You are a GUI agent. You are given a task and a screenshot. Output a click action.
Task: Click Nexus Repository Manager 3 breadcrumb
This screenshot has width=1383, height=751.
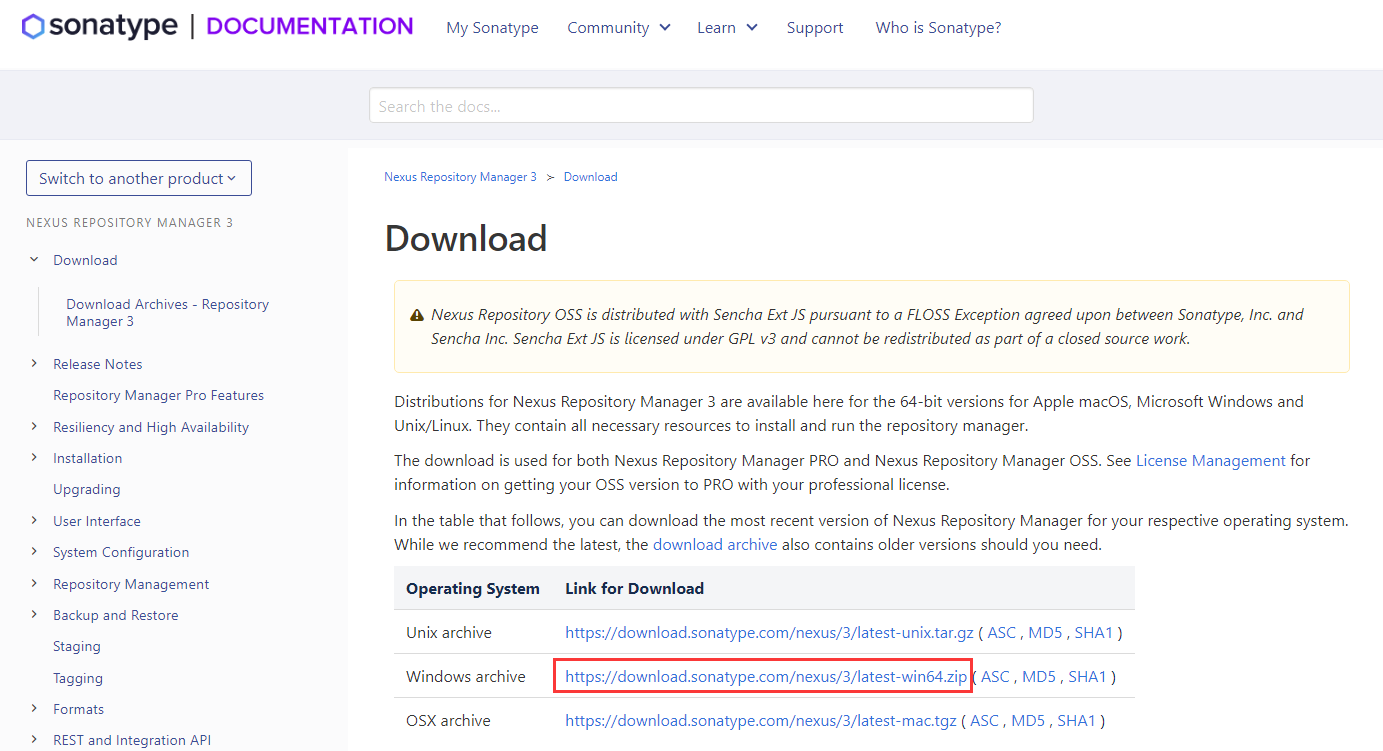(460, 177)
